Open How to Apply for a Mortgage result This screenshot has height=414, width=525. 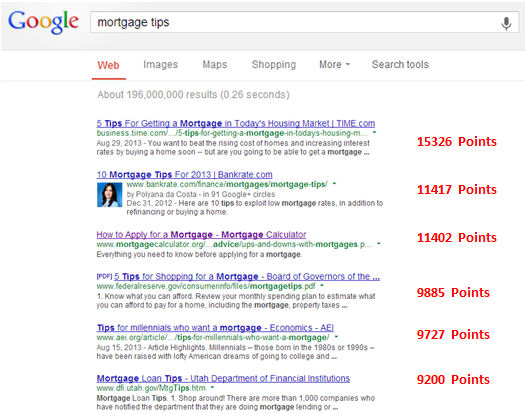[201, 234]
